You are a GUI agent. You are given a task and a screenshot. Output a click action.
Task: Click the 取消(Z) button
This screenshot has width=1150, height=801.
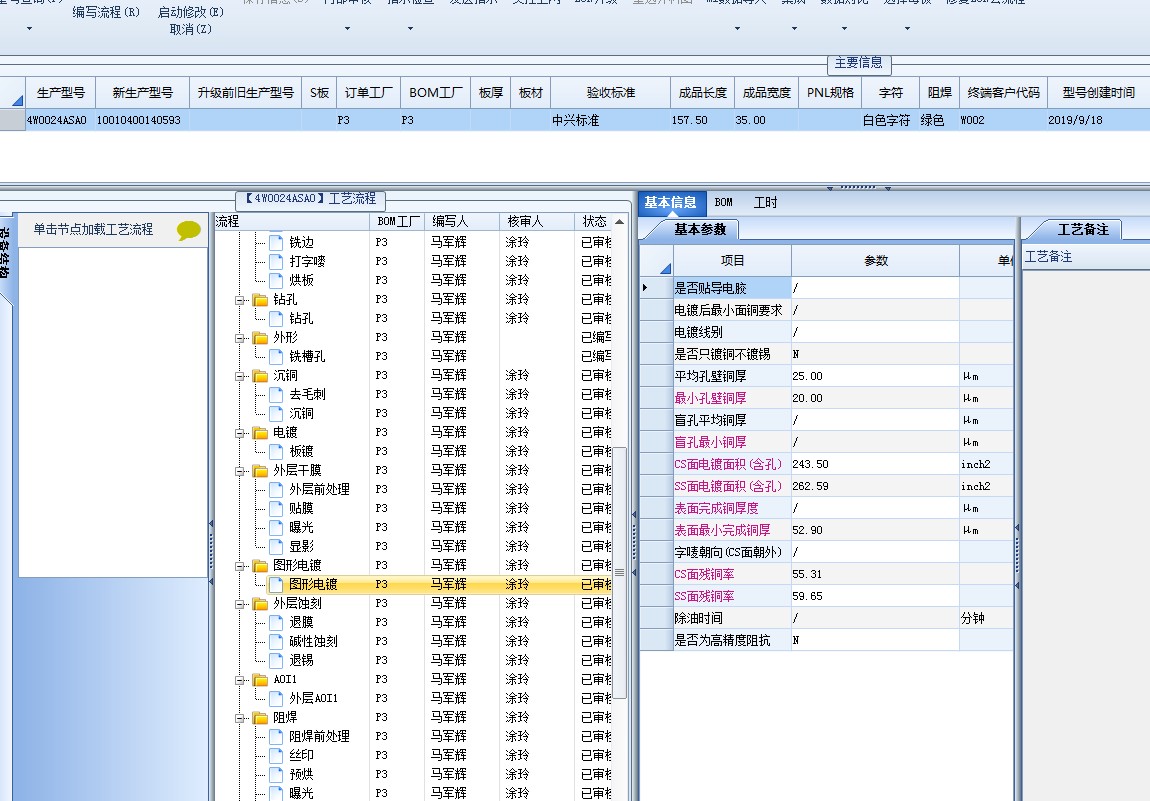point(191,29)
